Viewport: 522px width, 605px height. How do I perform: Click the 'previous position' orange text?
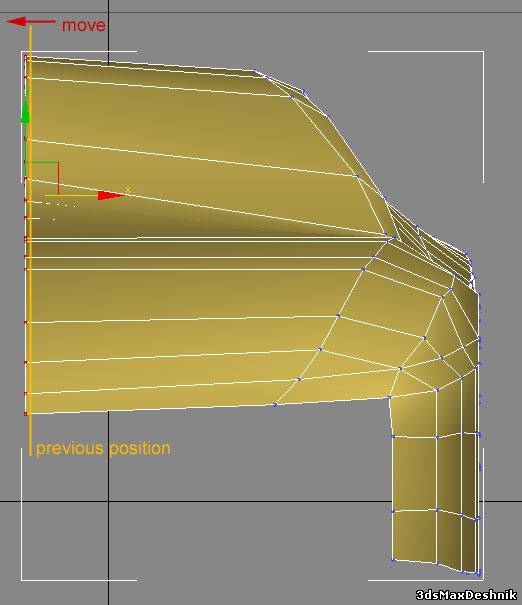coord(103,448)
